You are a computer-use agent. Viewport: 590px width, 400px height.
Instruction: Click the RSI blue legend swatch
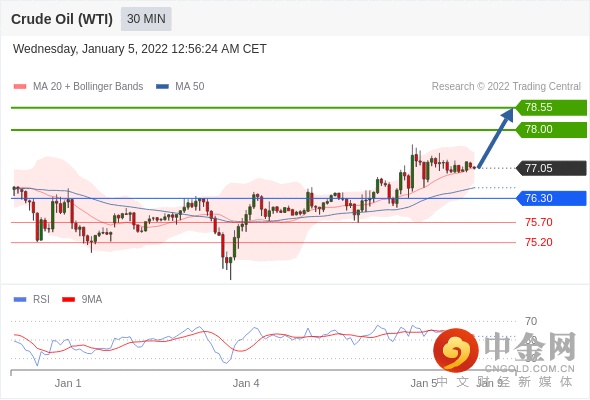pos(20,300)
